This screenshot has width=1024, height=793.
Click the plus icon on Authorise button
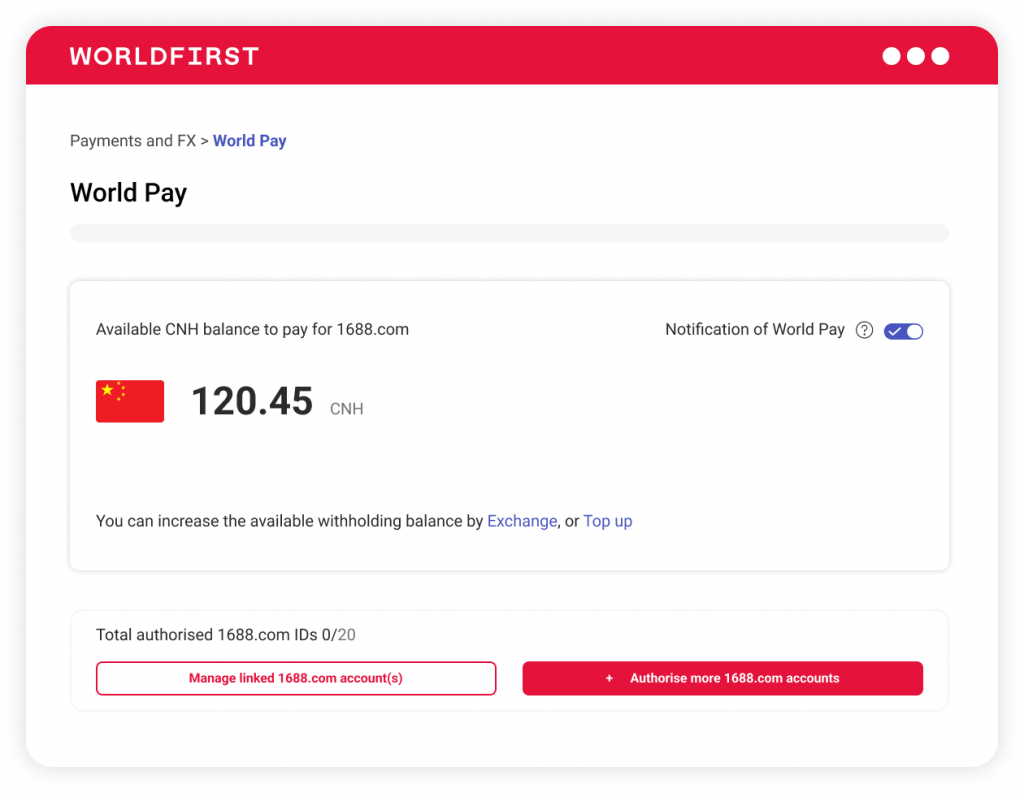609,679
